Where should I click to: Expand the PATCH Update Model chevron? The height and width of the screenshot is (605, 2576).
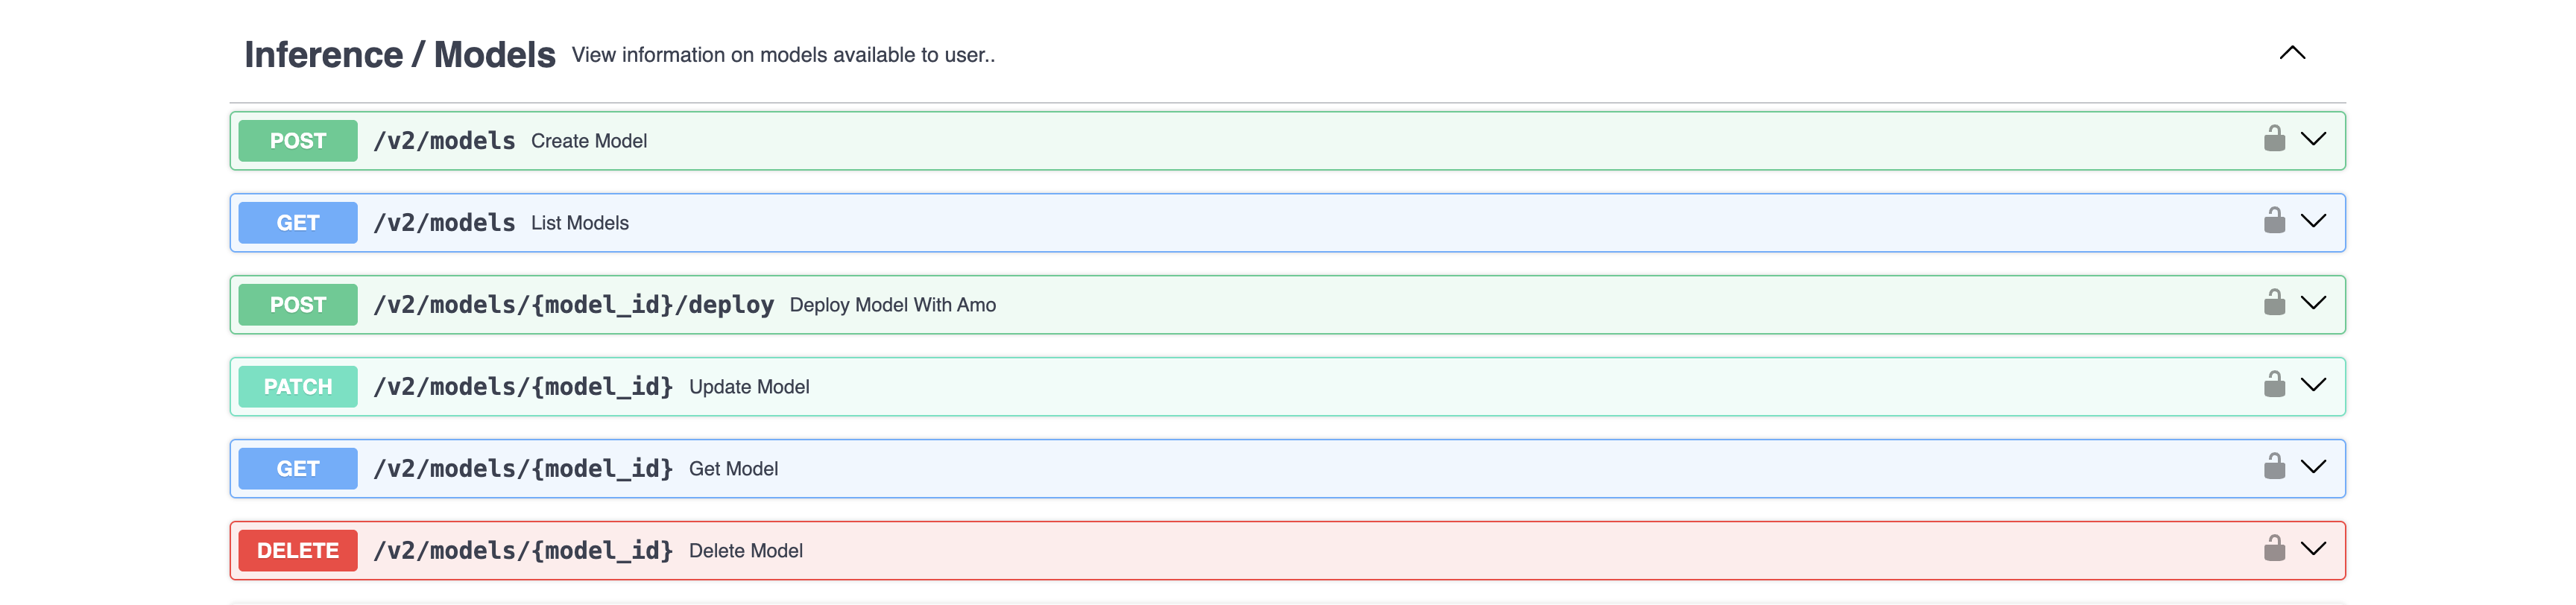pyautogui.click(x=2313, y=385)
